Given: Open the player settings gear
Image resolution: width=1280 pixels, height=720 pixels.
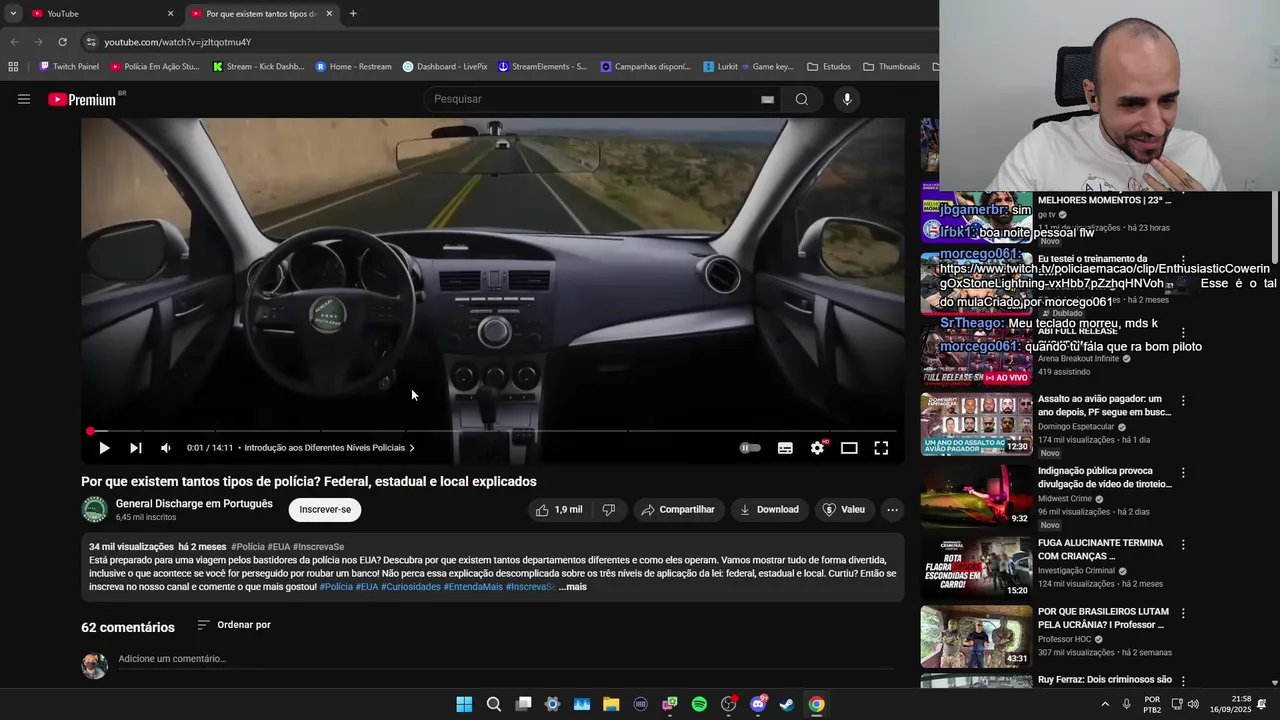Looking at the screenshot, I should [817, 448].
